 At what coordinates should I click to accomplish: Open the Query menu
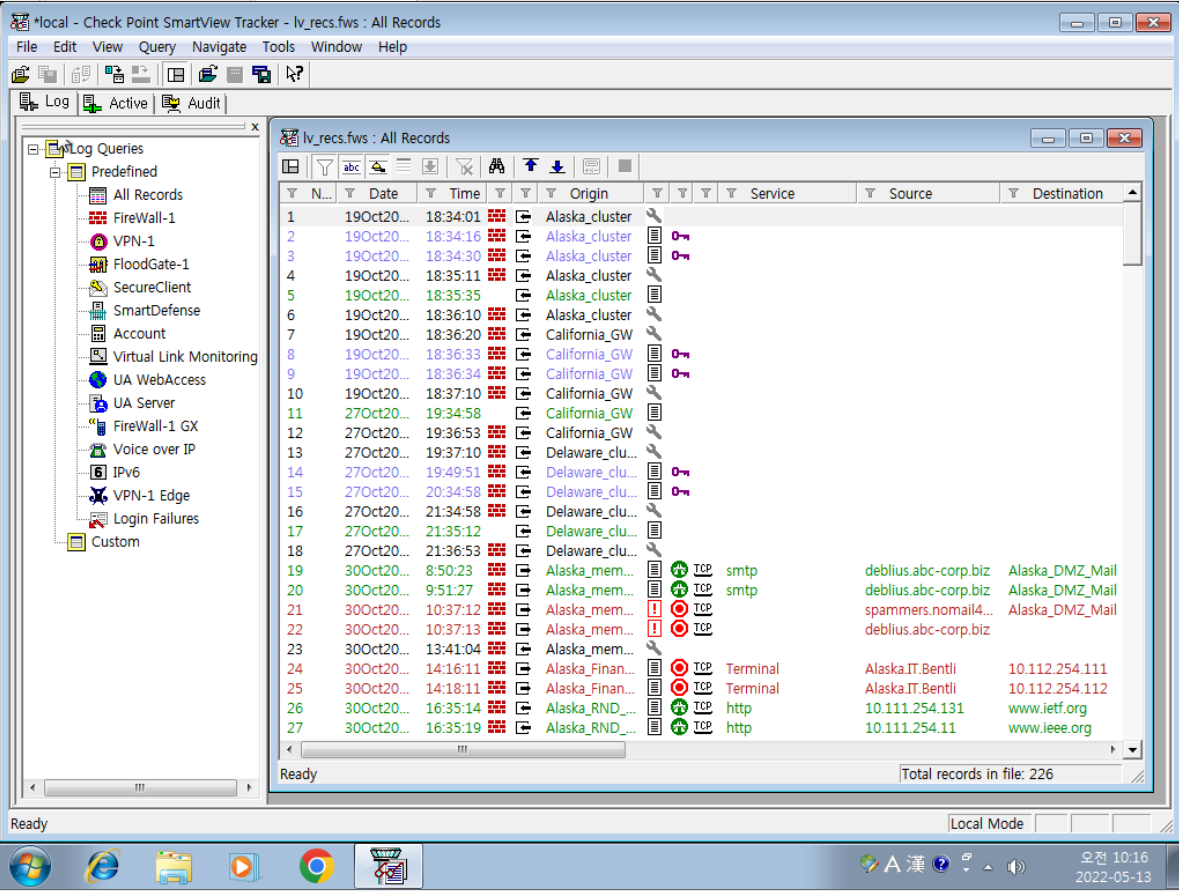point(156,47)
